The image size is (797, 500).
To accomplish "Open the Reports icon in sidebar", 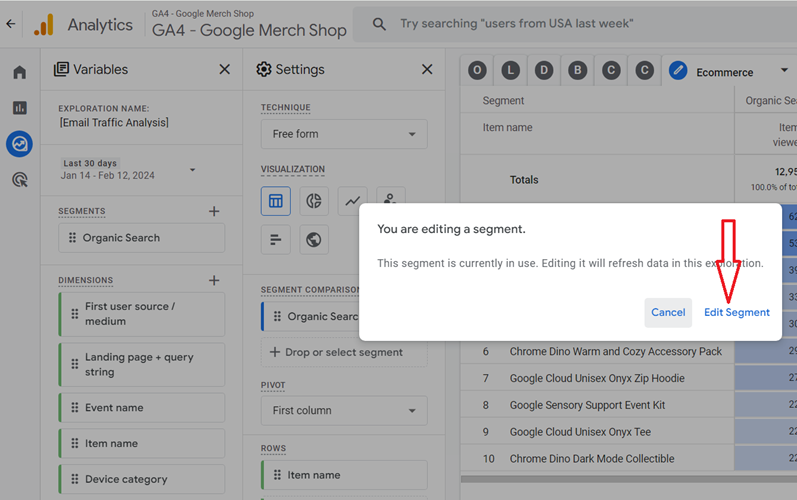I will (20, 108).
